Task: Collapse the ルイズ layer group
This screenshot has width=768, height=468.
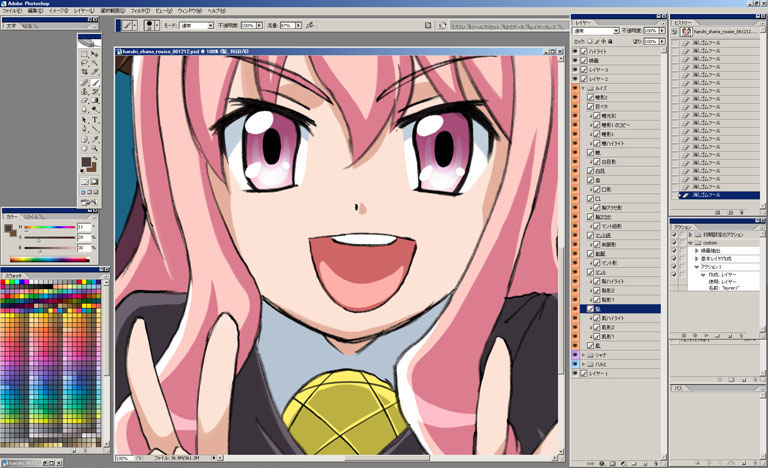Action: [583, 88]
